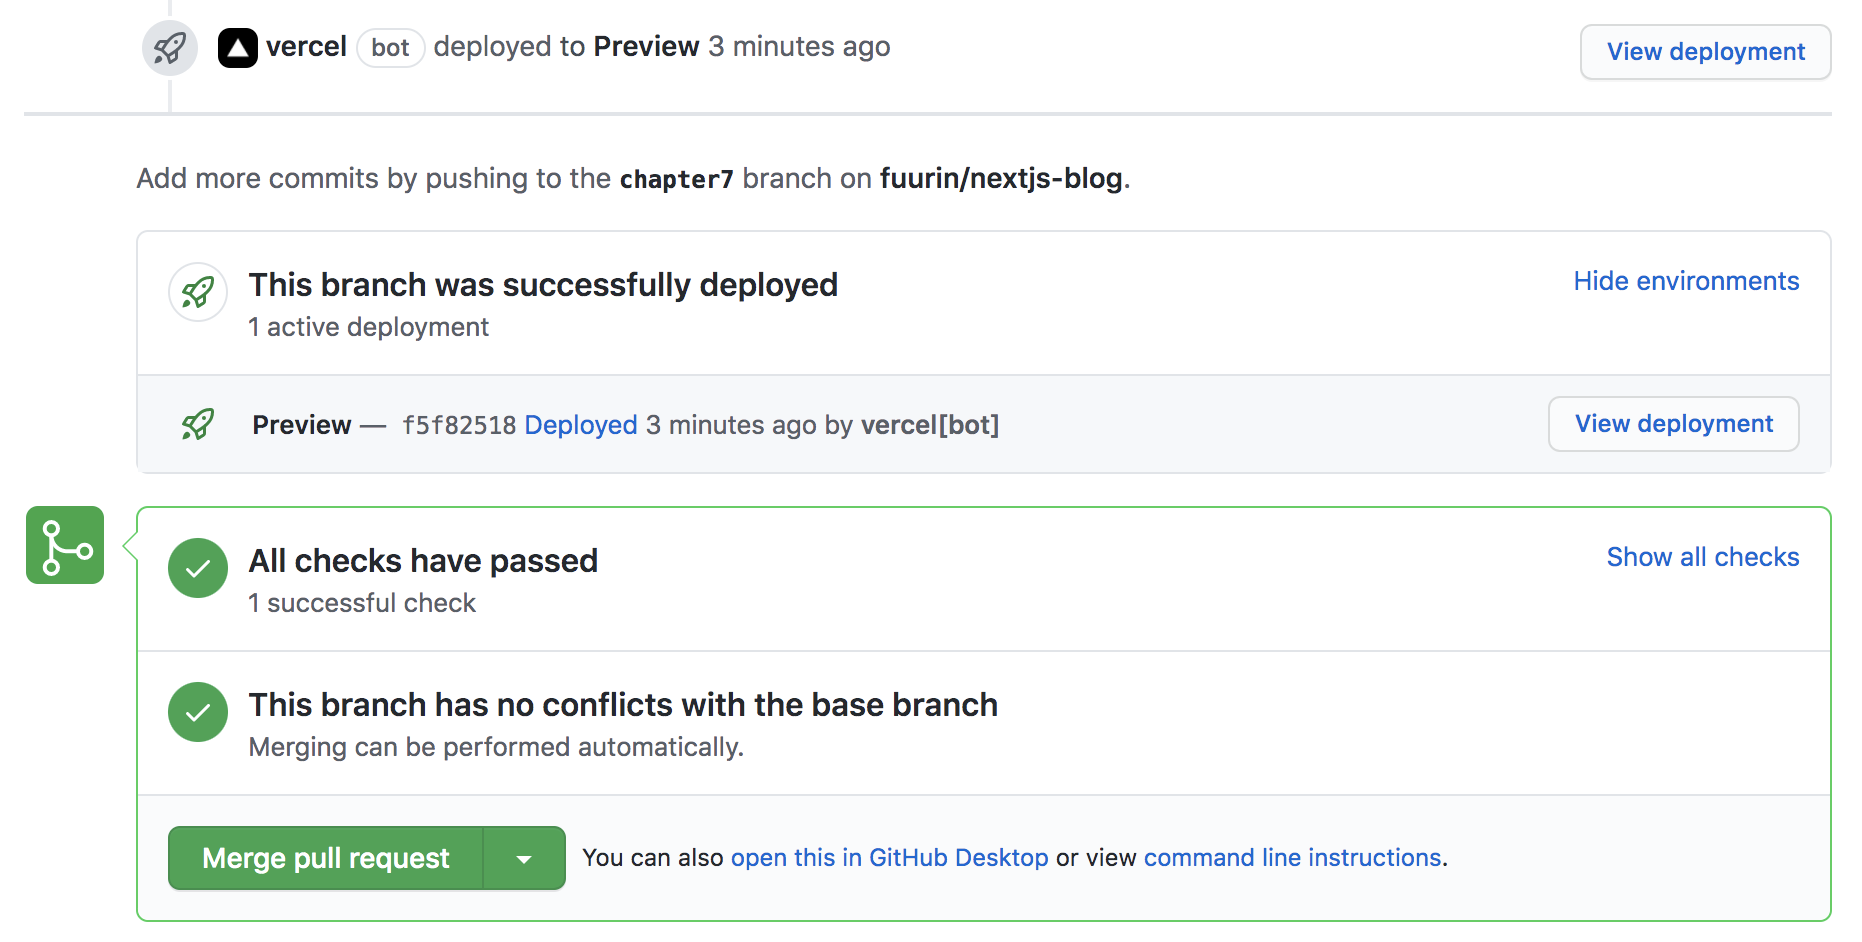Collapse the list with Hide environments

pos(1686,281)
